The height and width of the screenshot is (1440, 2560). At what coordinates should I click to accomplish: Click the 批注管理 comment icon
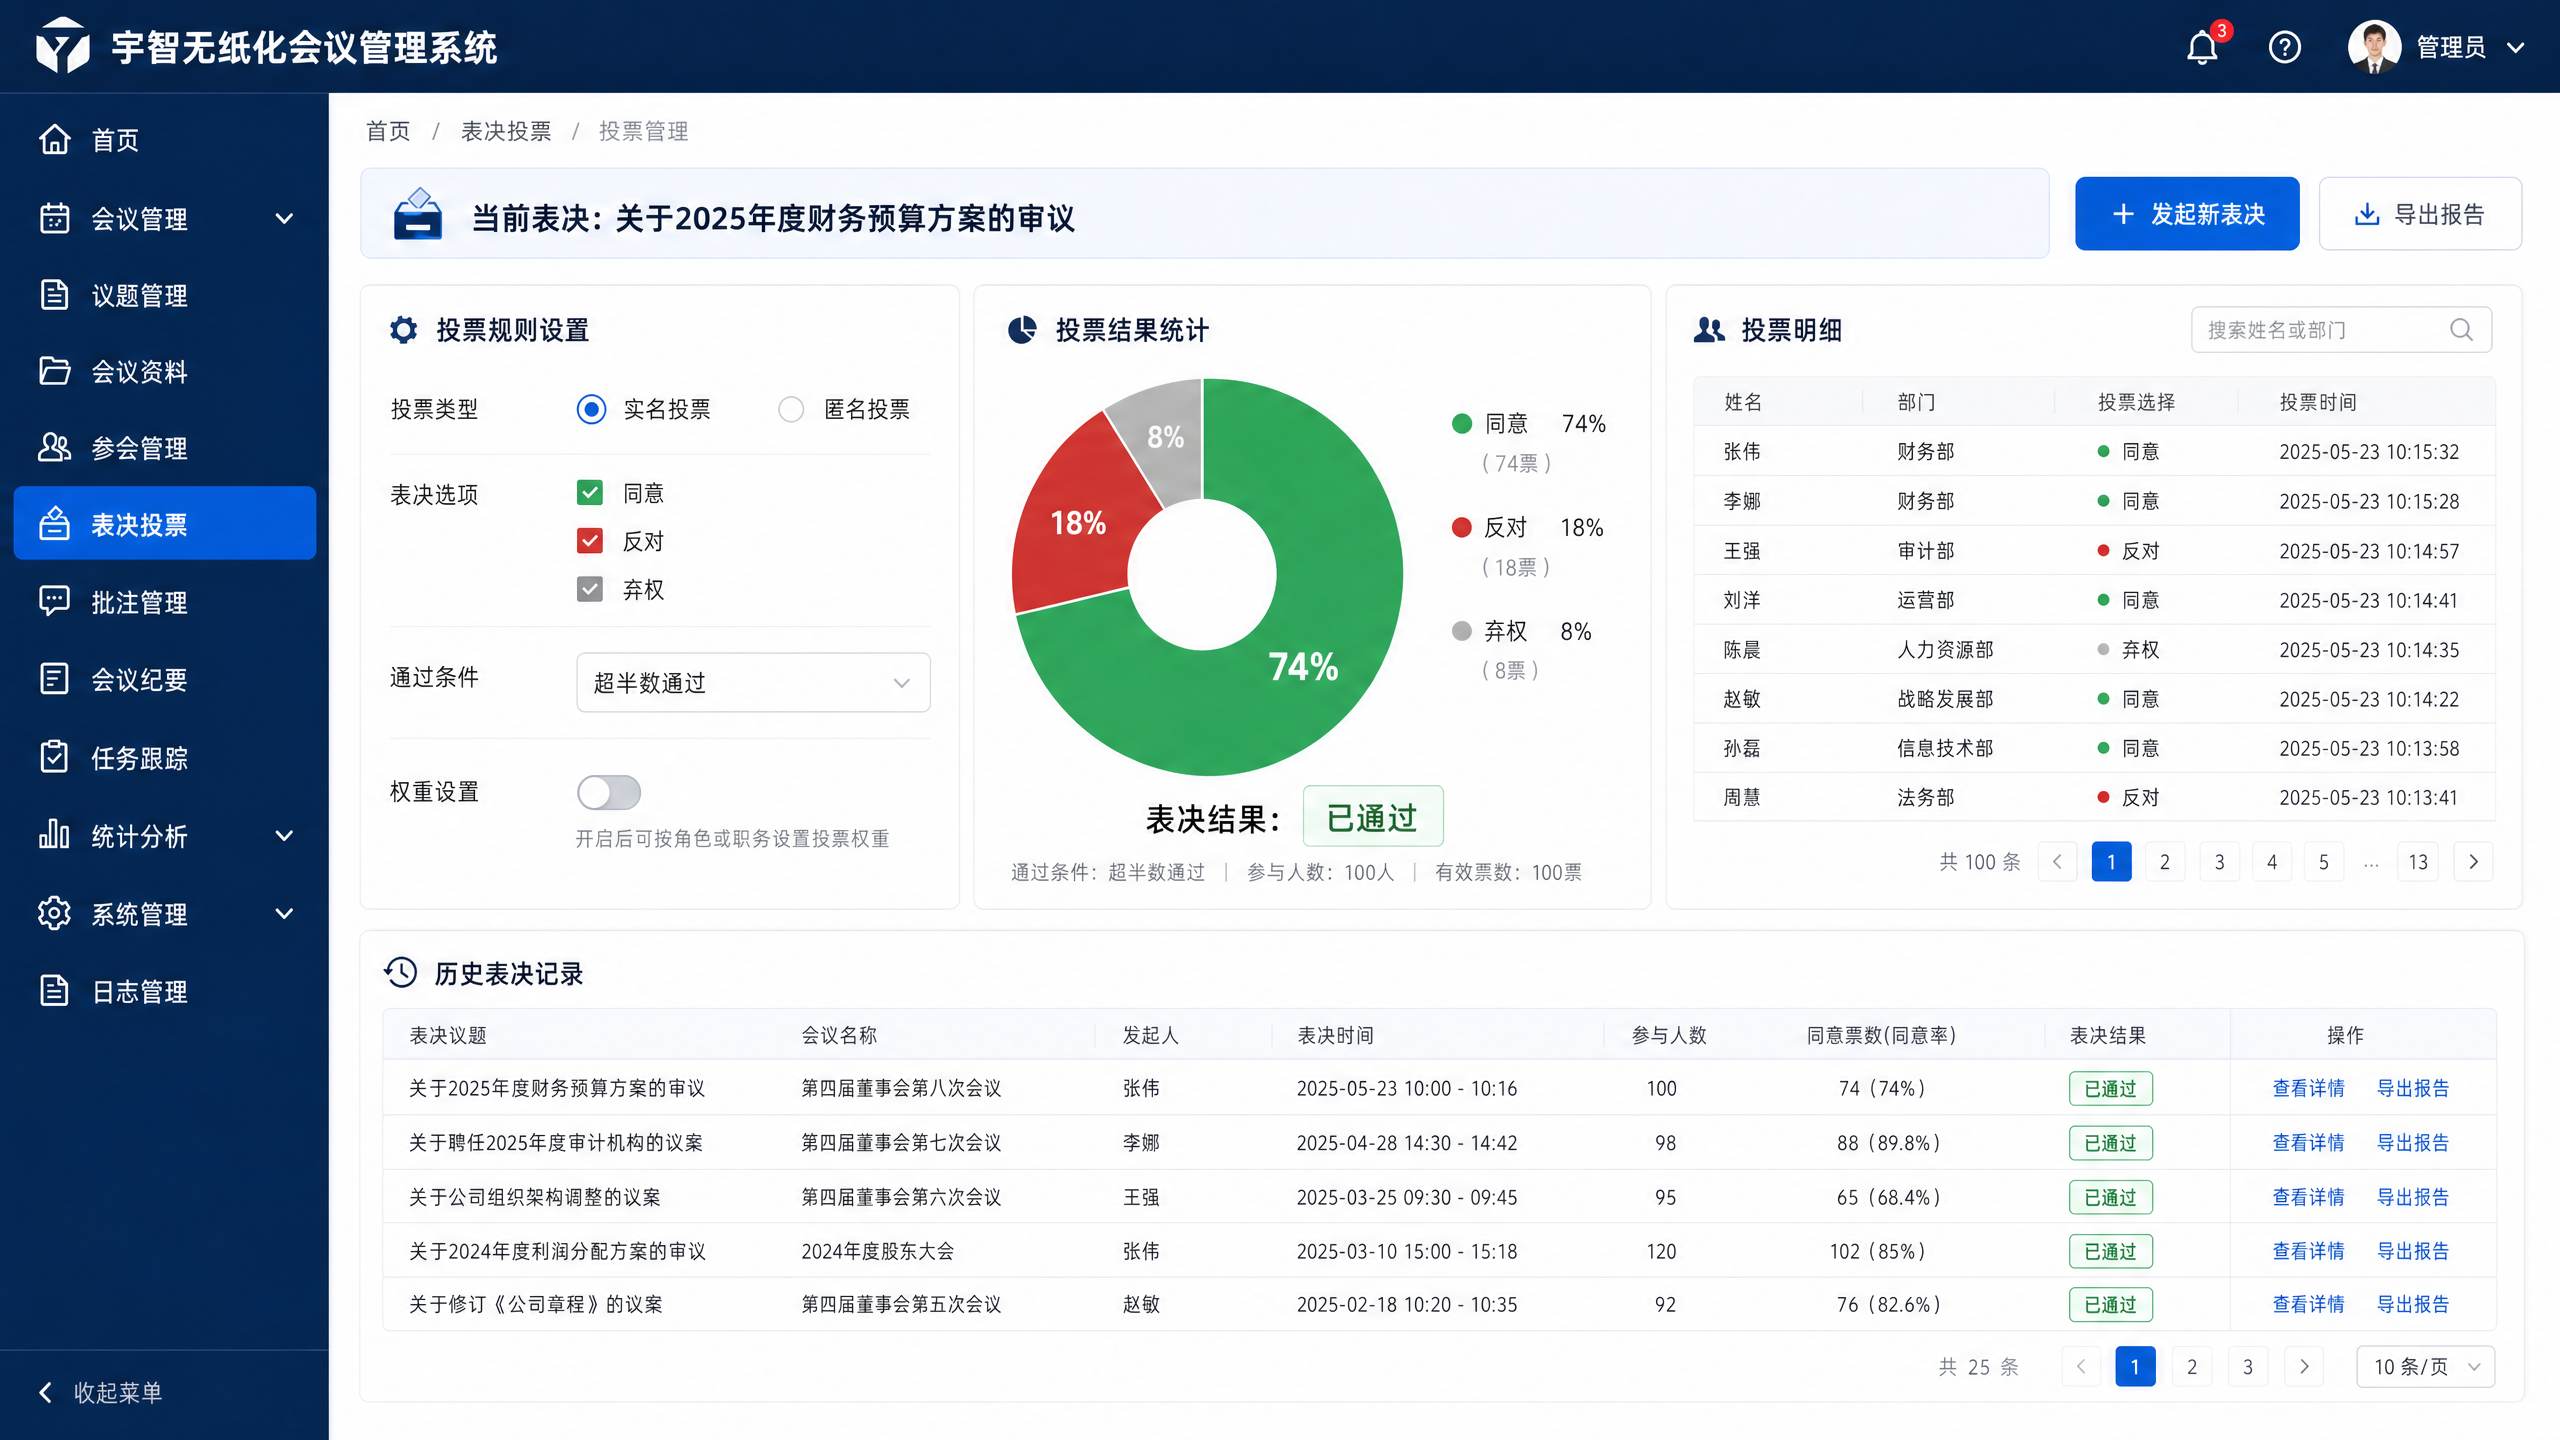pyautogui.click(x=55, y=601)
